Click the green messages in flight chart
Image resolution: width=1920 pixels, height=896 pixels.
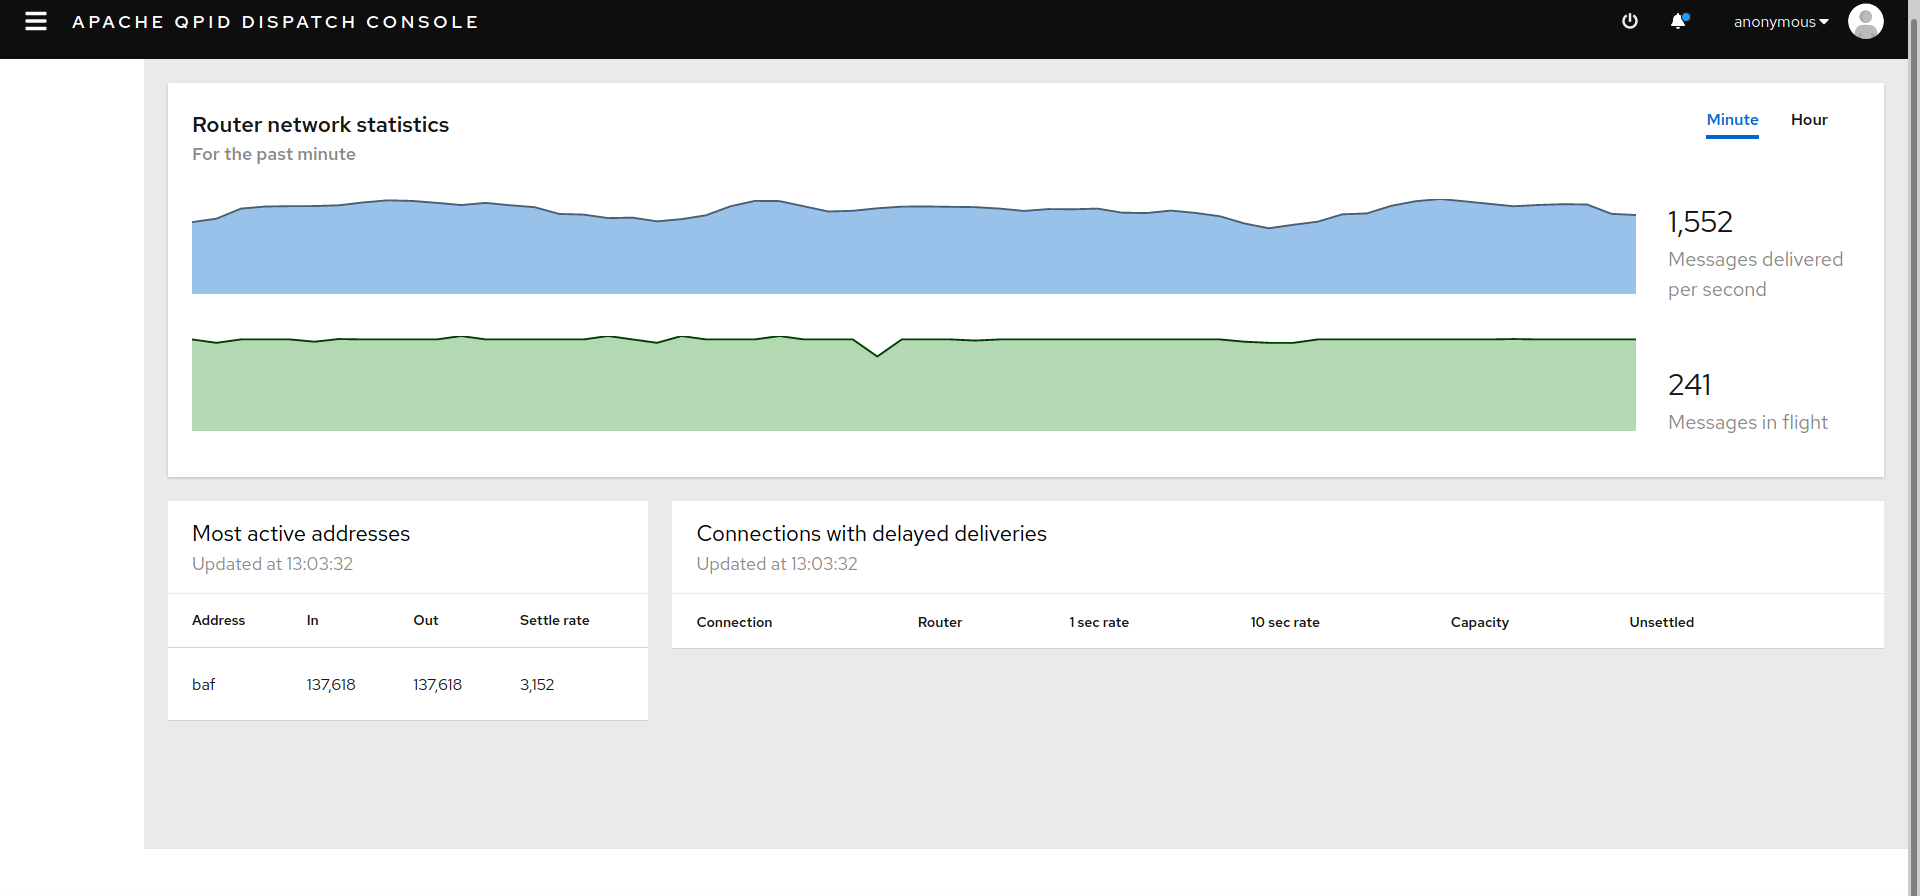[x=914, y=384]
